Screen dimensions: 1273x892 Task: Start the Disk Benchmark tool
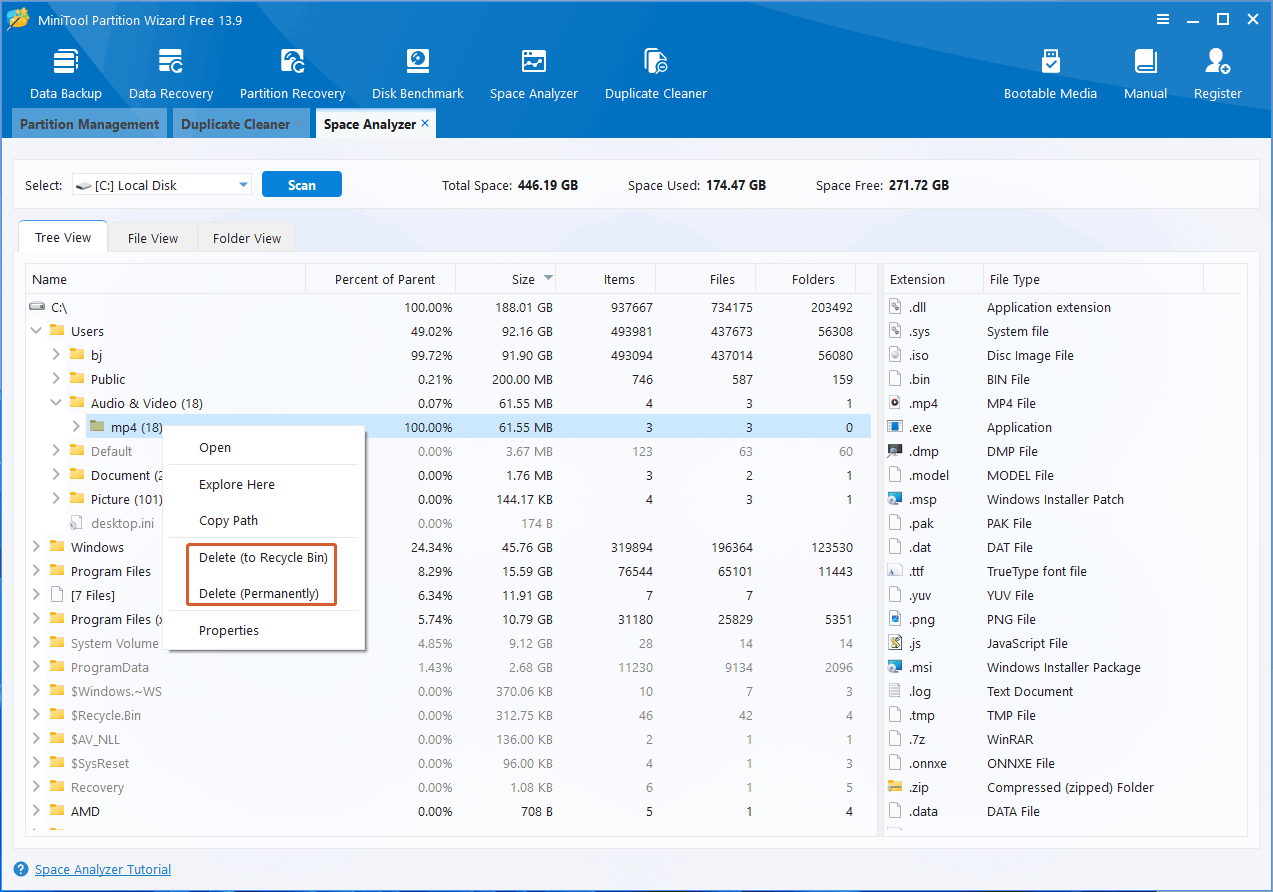(x=417, y=72)
